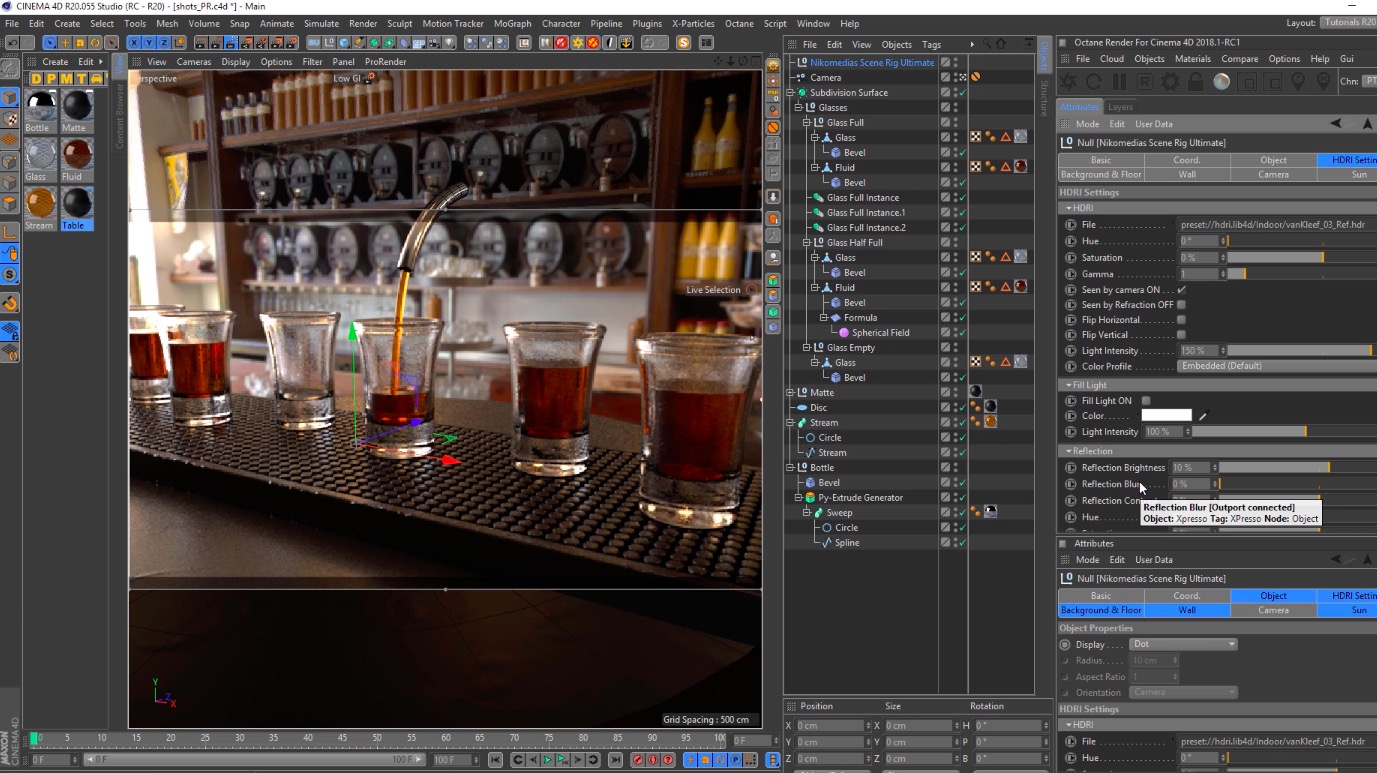This screenshot has width=1377, height=773.
Task: Select the Basic tab in lower attributes
Action: (x=1101, y=596)
